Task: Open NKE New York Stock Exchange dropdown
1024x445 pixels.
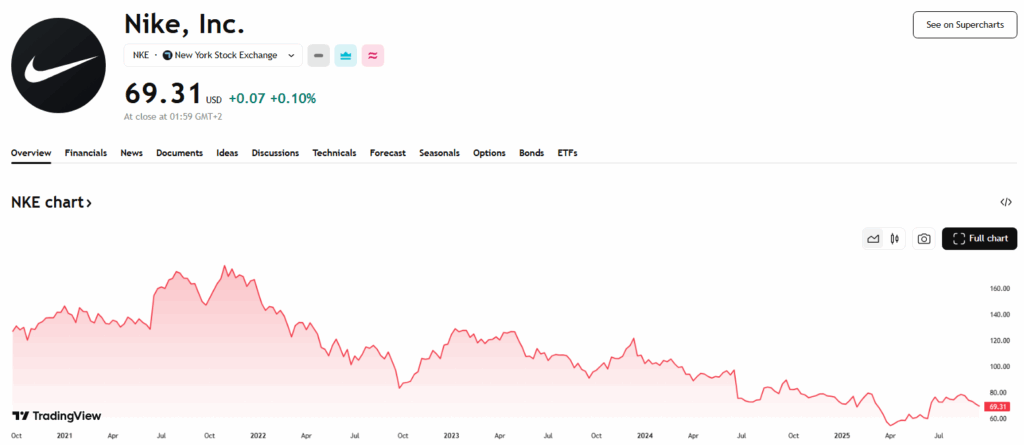Action: (x=213, y=56)
